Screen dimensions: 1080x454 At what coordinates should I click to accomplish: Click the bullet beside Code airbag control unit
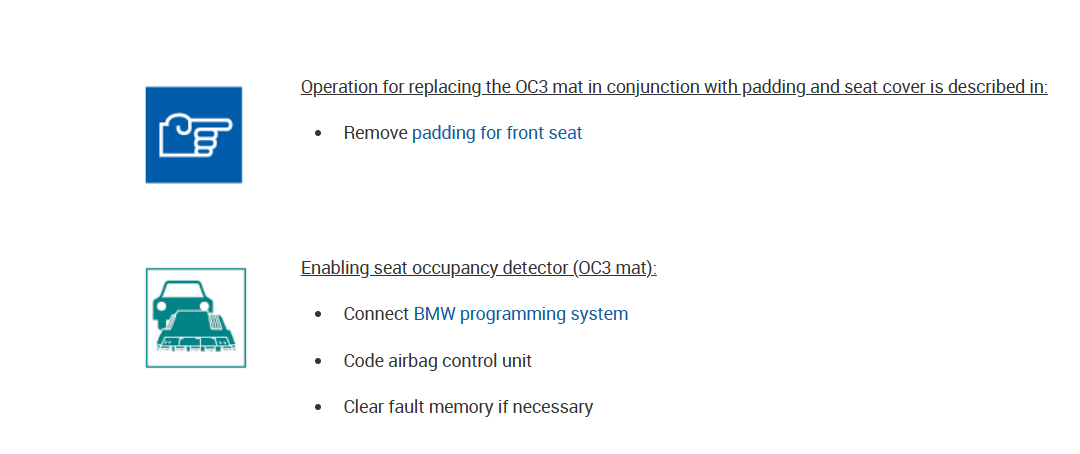[318, 362]
